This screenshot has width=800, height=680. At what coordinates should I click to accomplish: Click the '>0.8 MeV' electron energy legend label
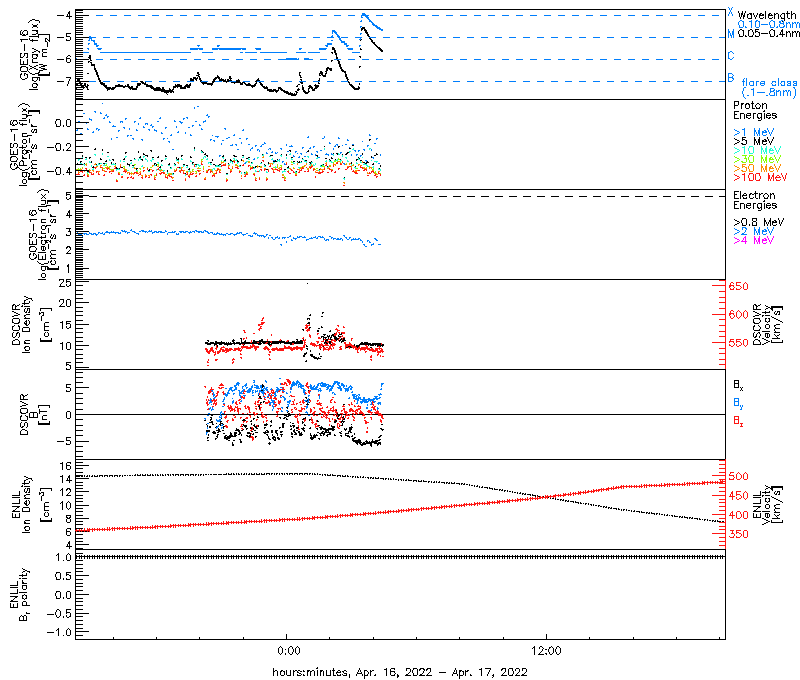pyautogui.click(x=759, y=222)
